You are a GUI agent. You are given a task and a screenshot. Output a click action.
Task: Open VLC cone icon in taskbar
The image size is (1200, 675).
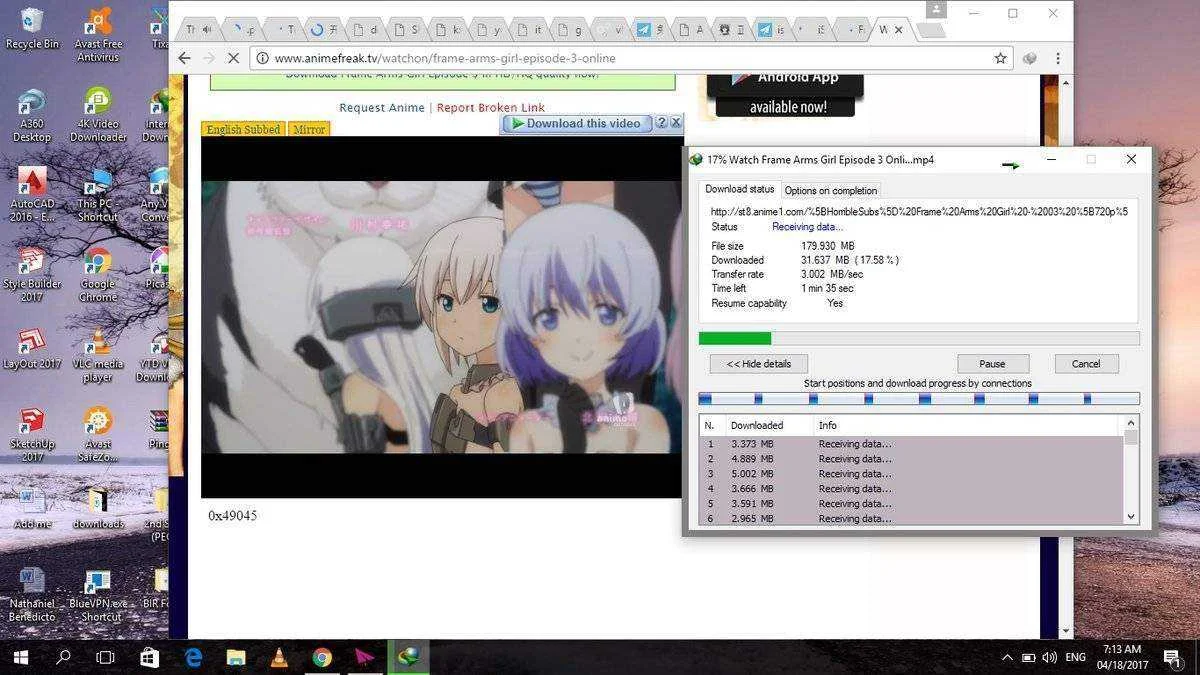tap(279, 657)
